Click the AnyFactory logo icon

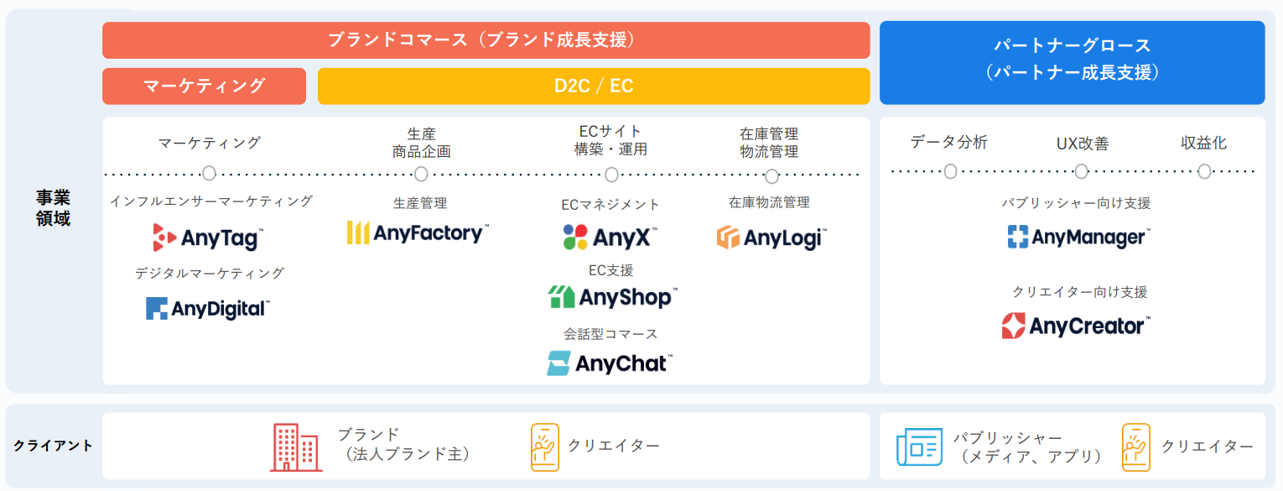[x=358, y=233]
